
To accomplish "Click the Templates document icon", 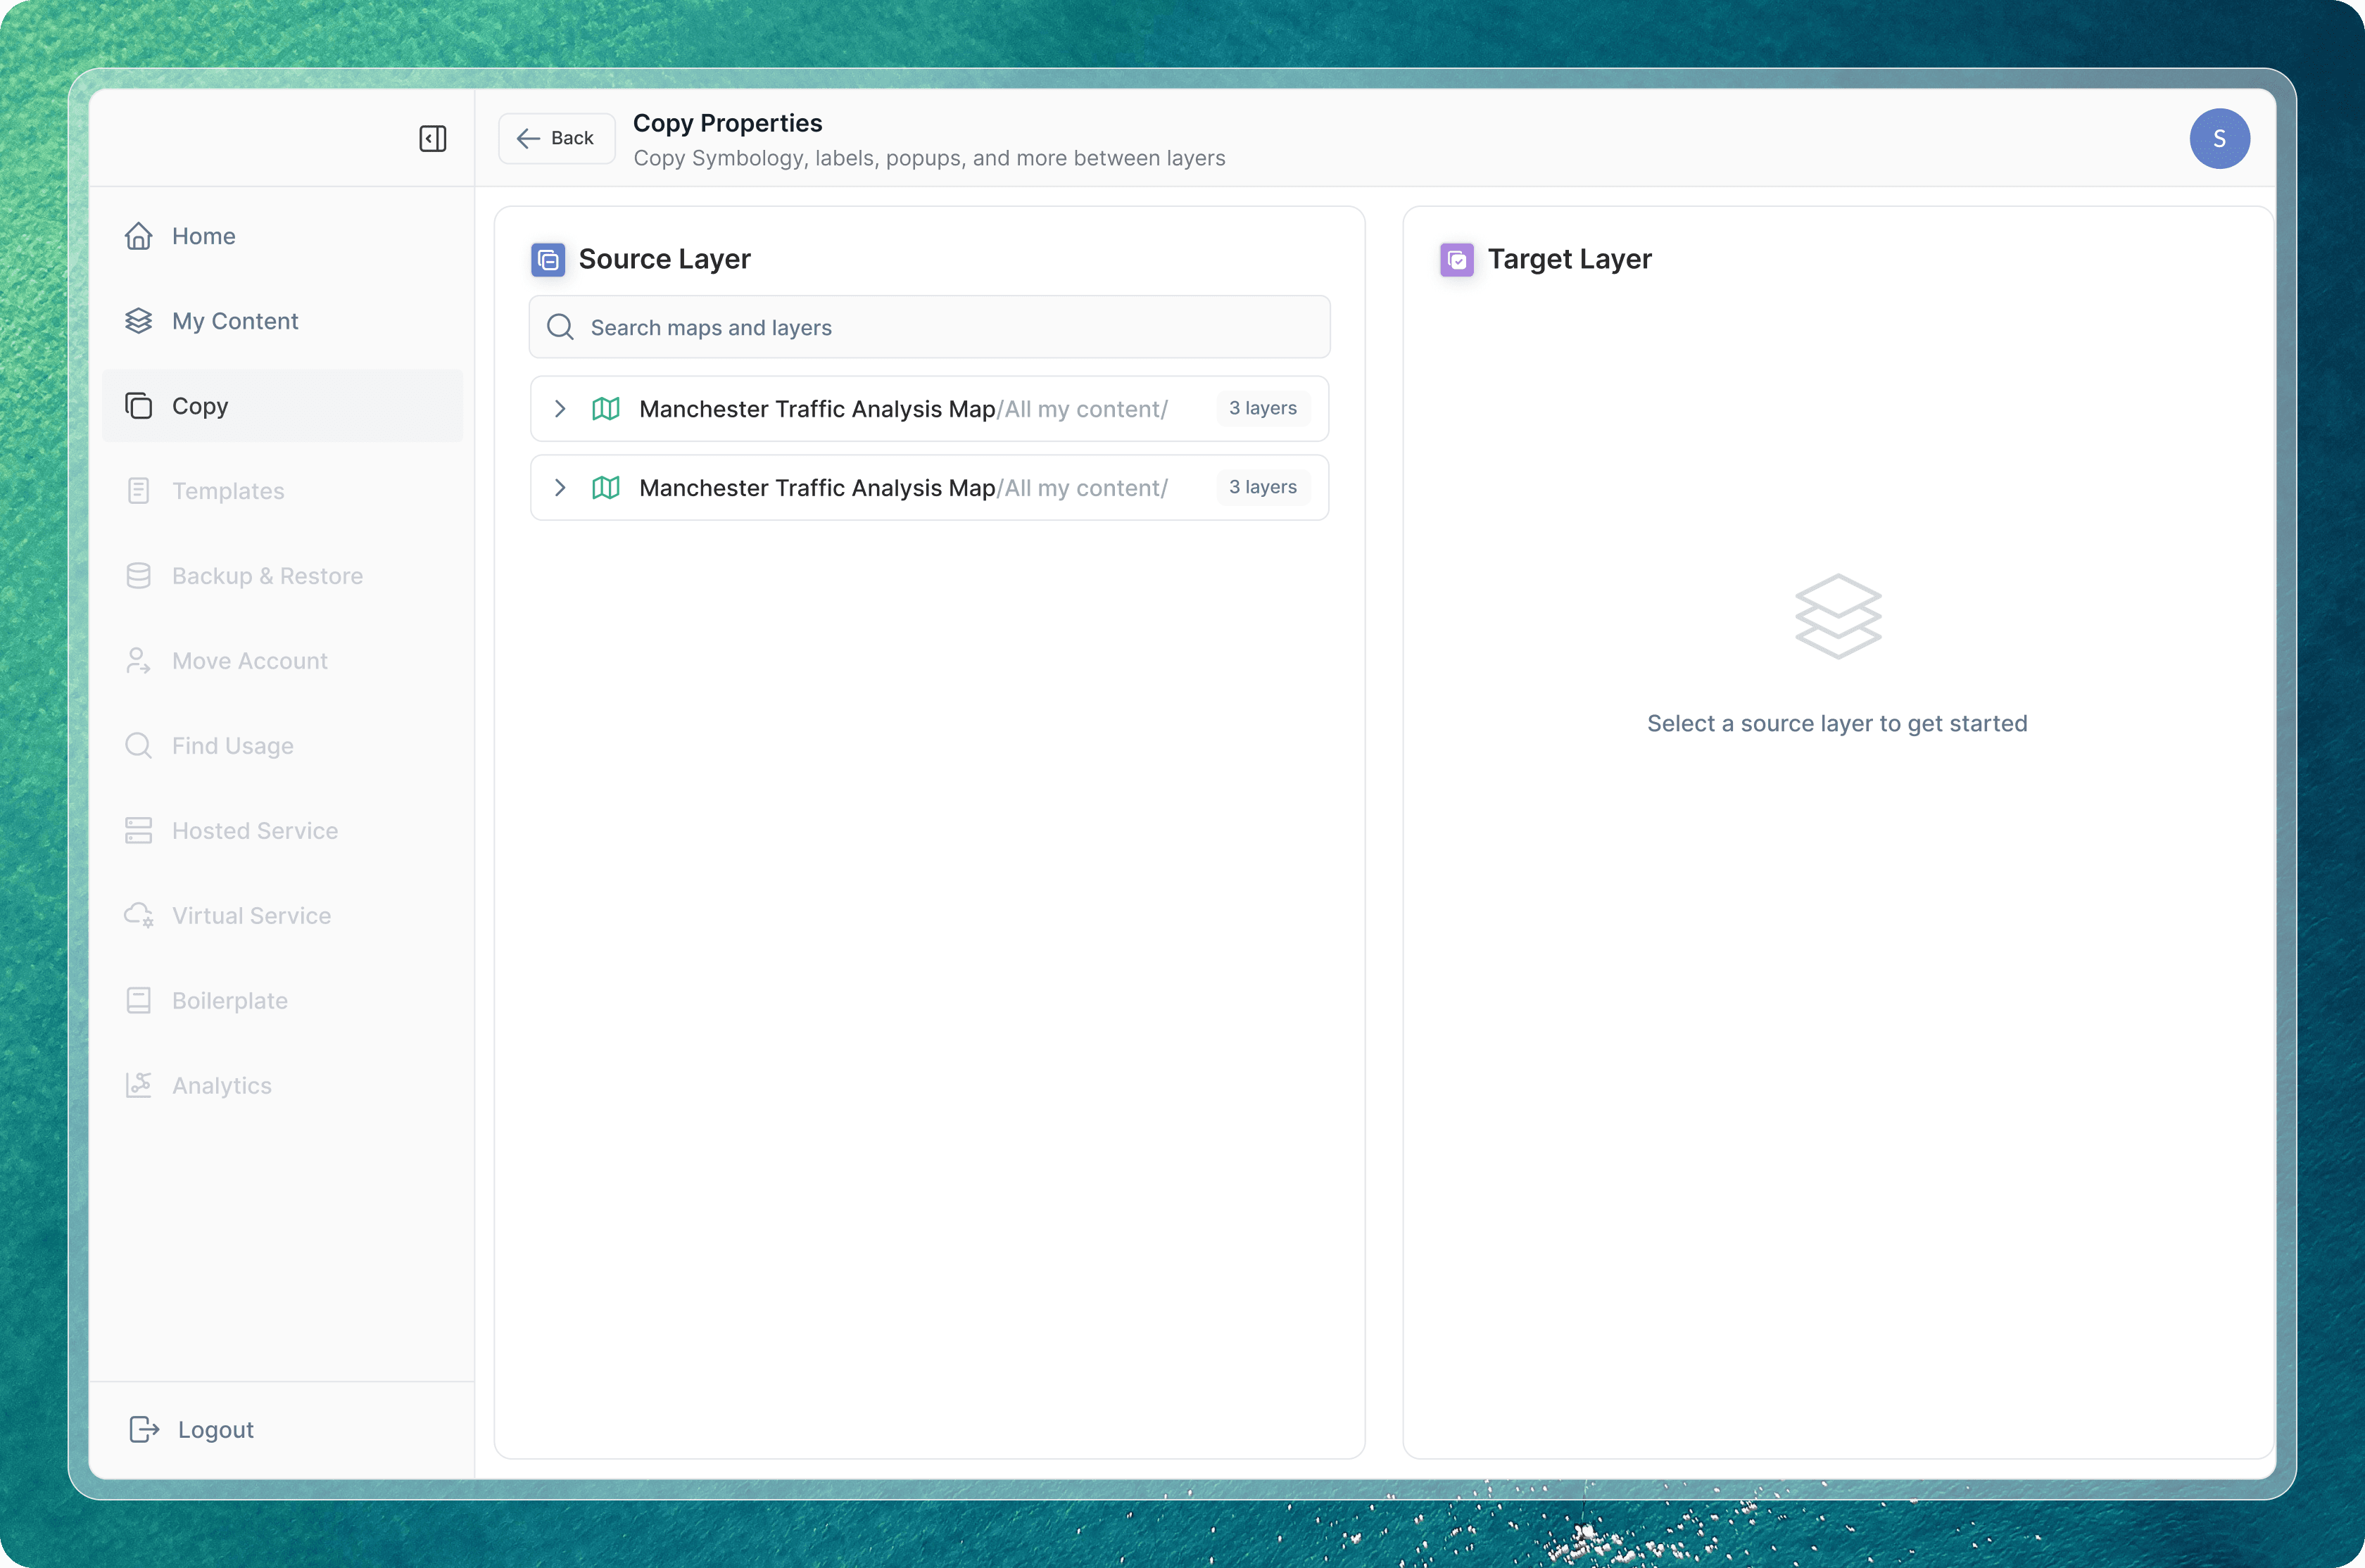I will point(139,491).
